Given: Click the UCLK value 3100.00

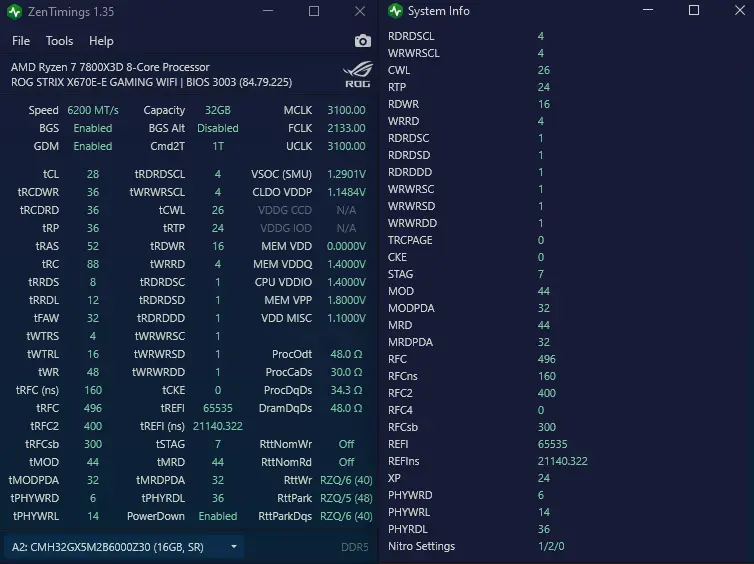Looking at the screenshot, I should [x=346, y=146].
